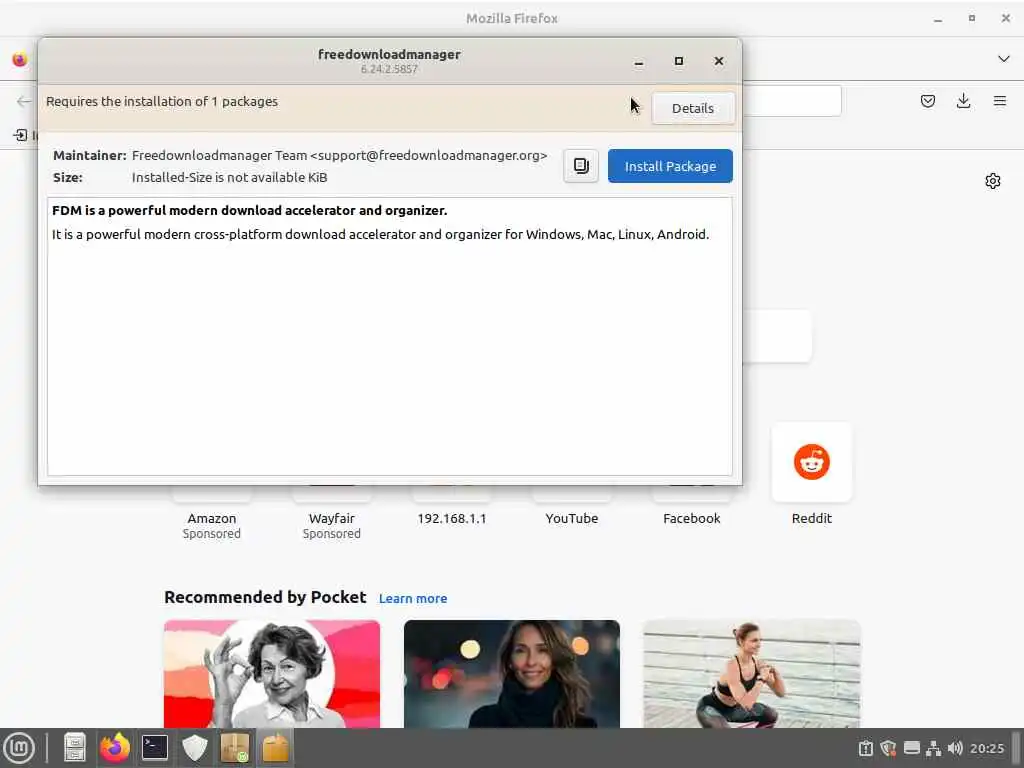Open the clipboard notification tray icon
This screenshot has height=768, width=1024.
coord(865,748)
